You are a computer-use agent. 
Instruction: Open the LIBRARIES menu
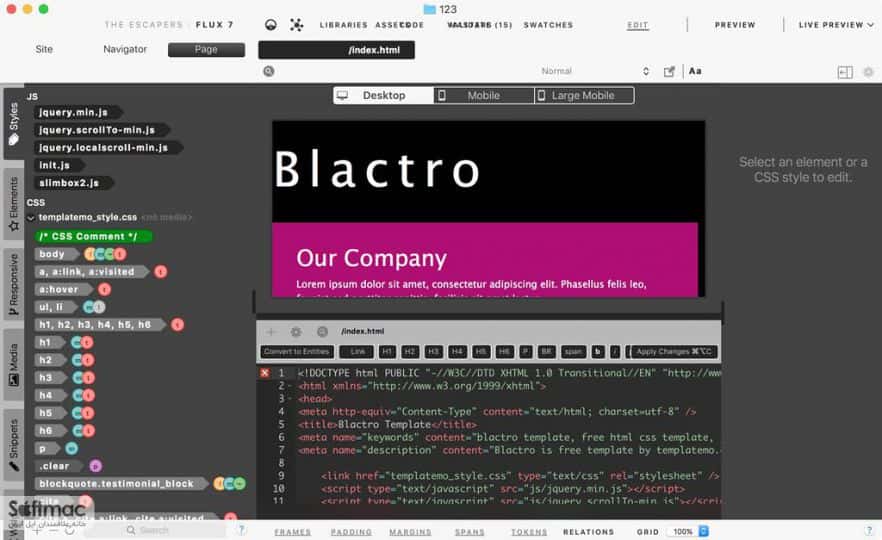[343, 25]
